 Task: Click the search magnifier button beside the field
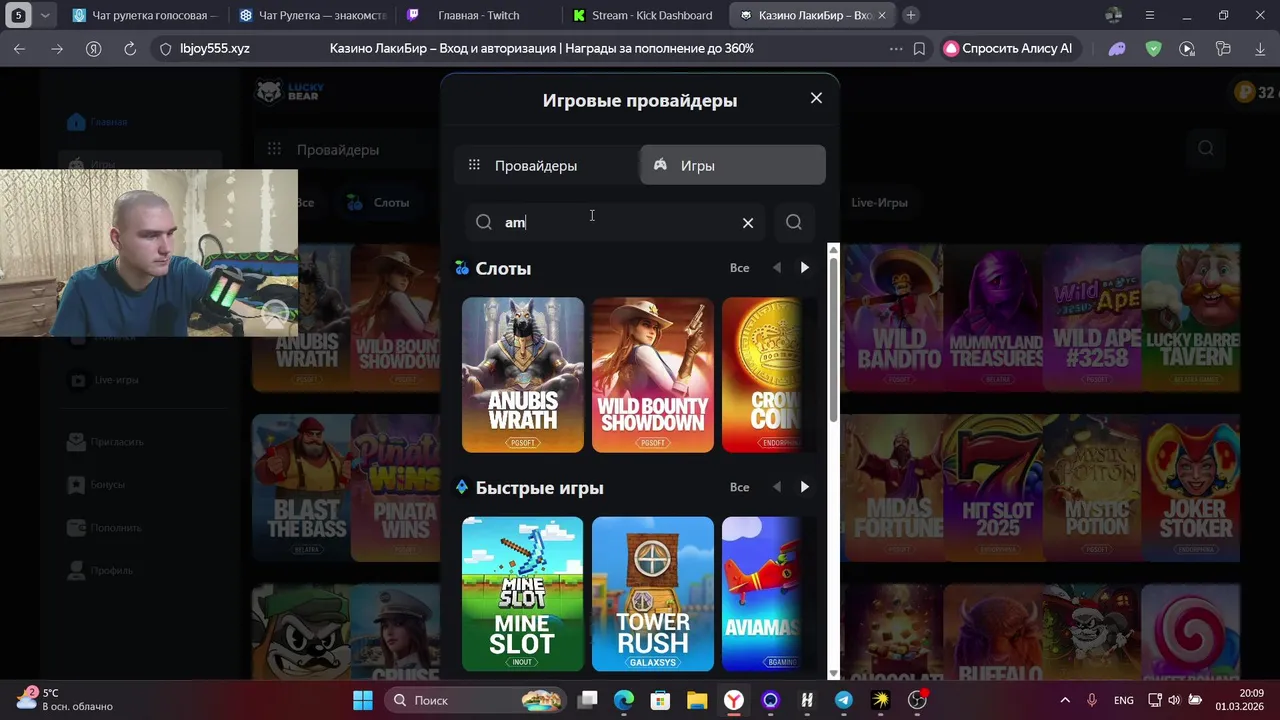coord(794,222)
